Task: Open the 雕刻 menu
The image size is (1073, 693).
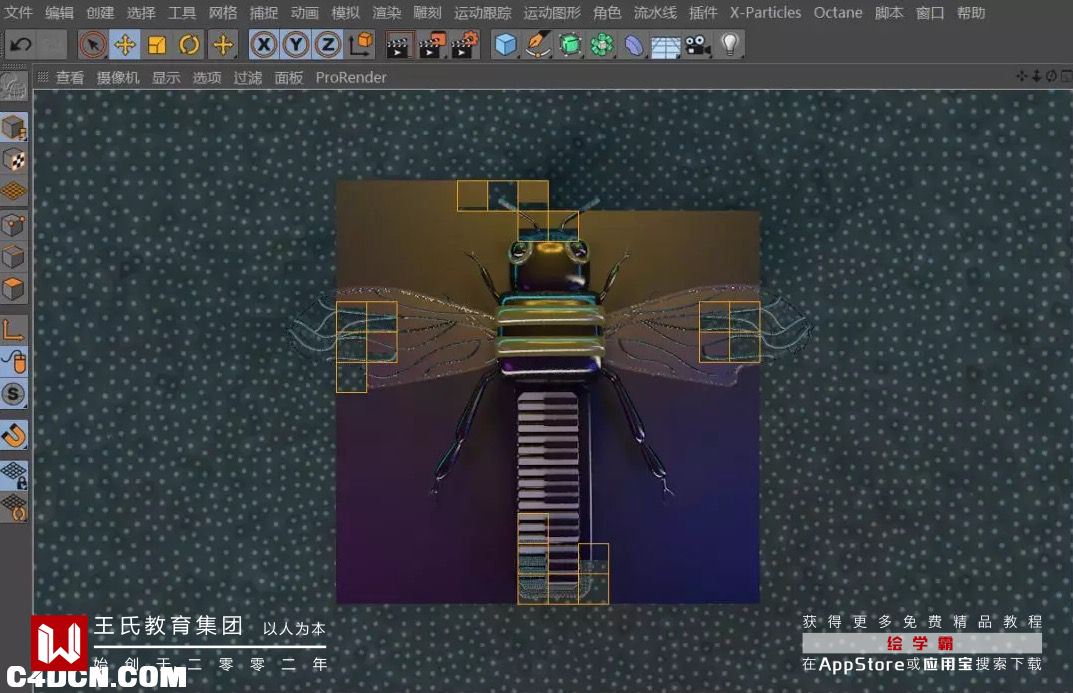Action: pos(428,12)
